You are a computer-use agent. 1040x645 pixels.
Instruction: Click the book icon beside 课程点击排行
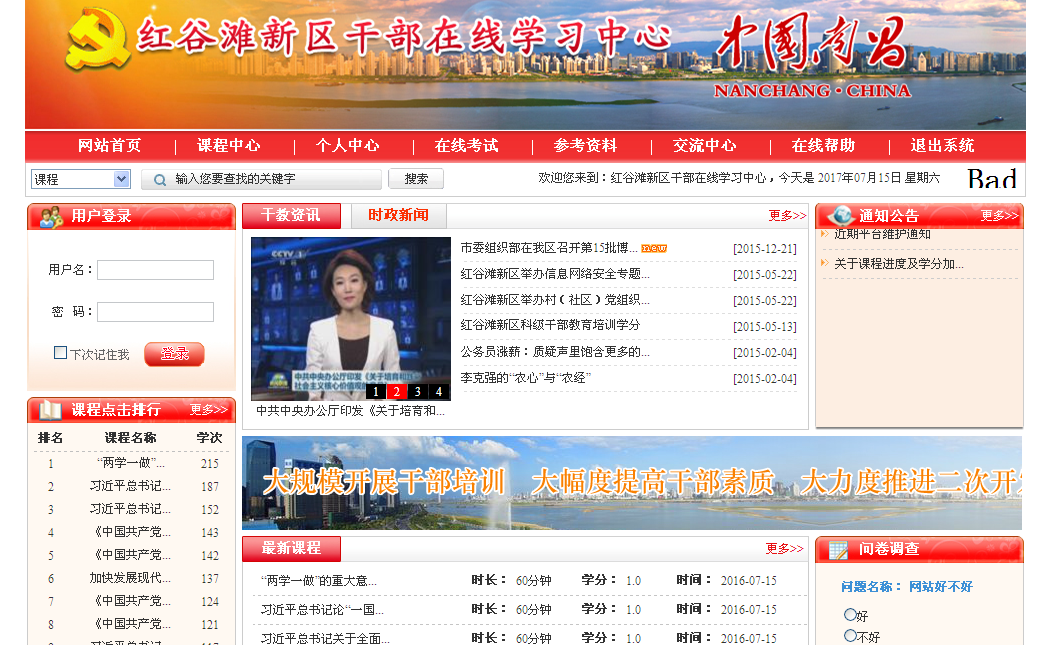[x=49, y=410]
